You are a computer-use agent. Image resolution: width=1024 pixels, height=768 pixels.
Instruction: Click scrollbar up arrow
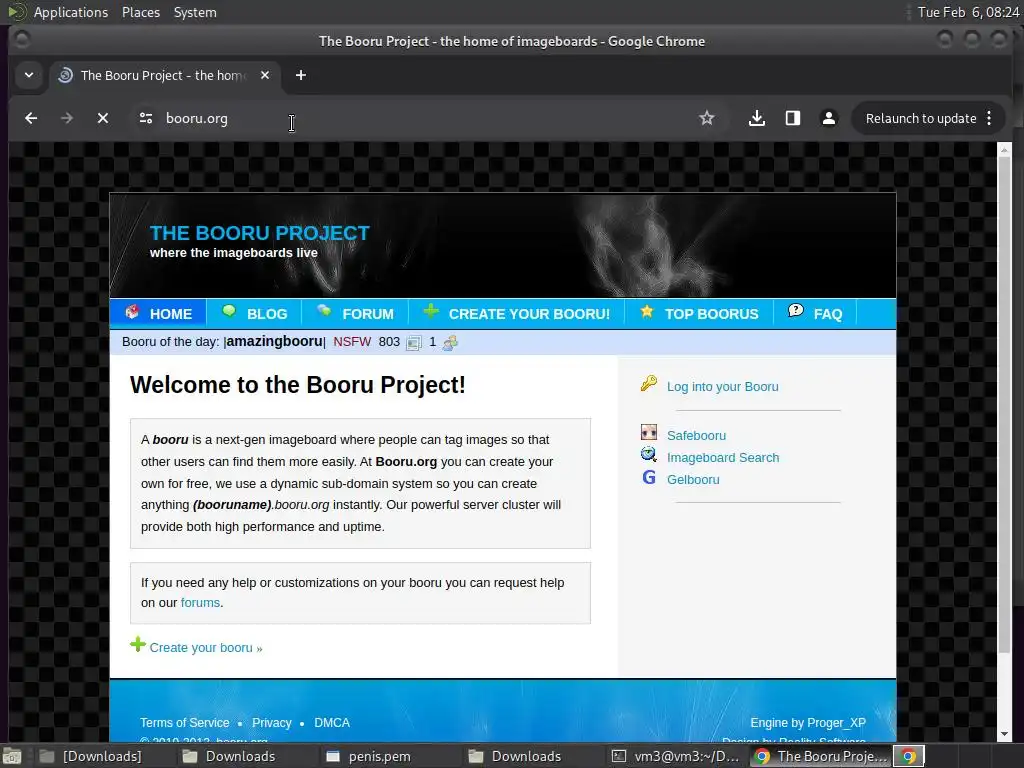tap(1005, 150)
